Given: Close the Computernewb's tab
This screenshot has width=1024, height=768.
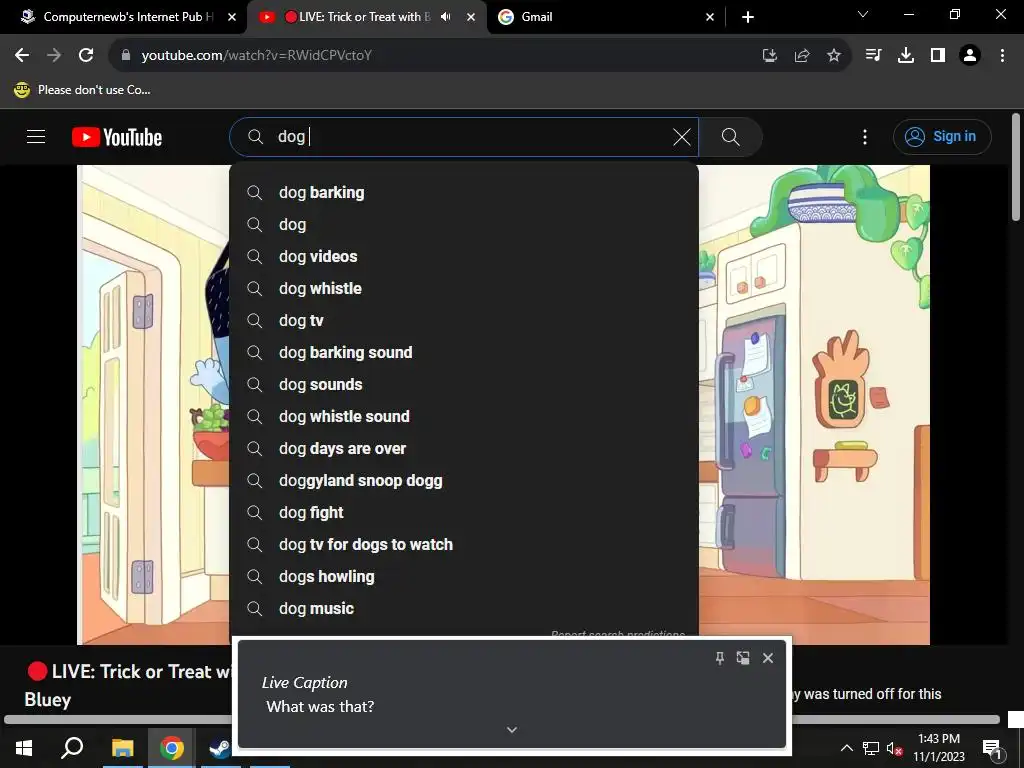Looking at the screenshot, I should click(x=232, y=17).
